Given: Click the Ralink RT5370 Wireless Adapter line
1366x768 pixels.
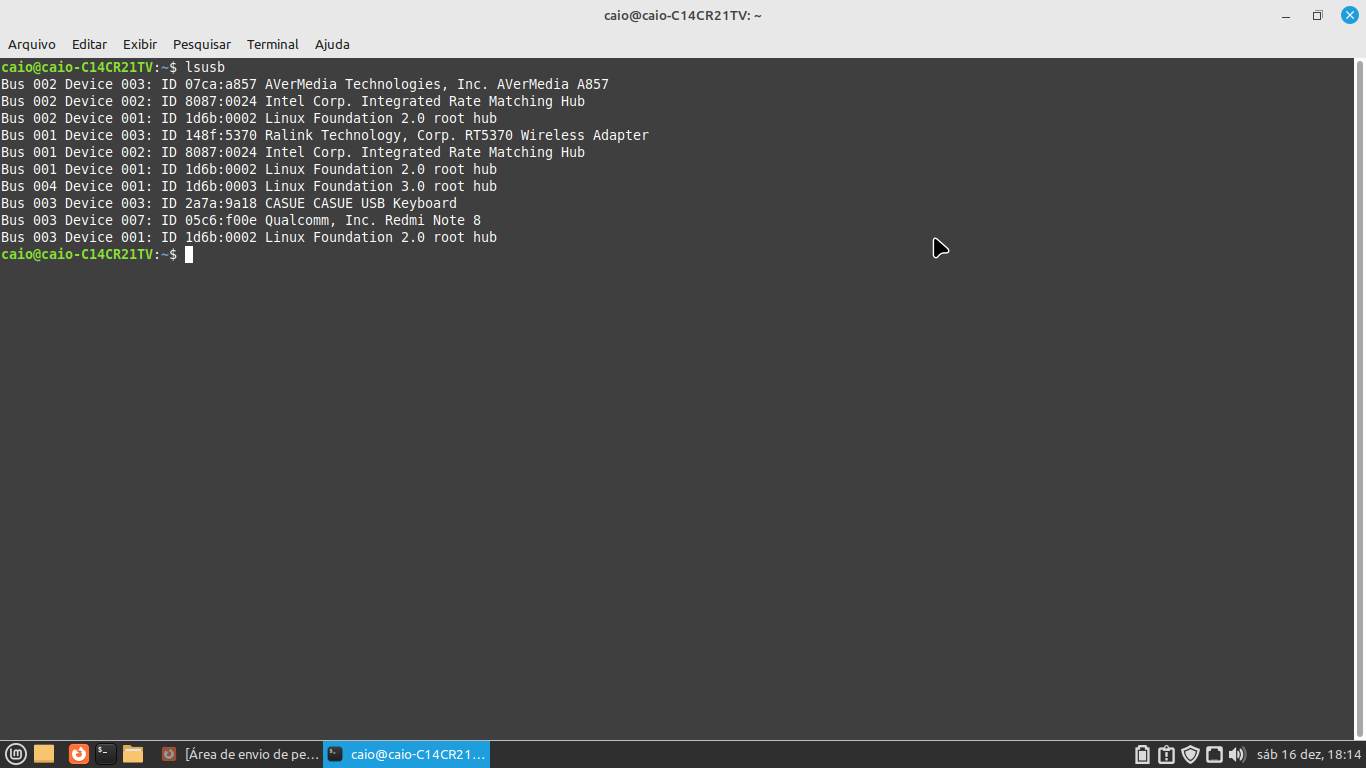Looking at the screenshot, I should click(x=325, y=135).
